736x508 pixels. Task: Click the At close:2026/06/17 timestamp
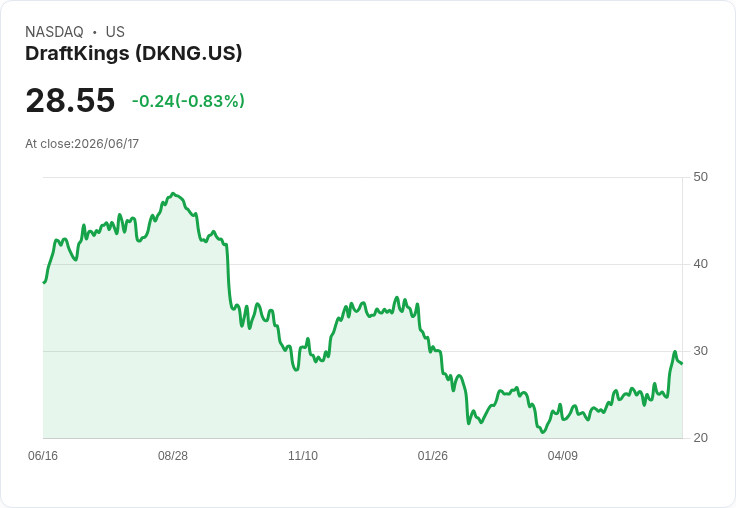click(x=82, y=144)
